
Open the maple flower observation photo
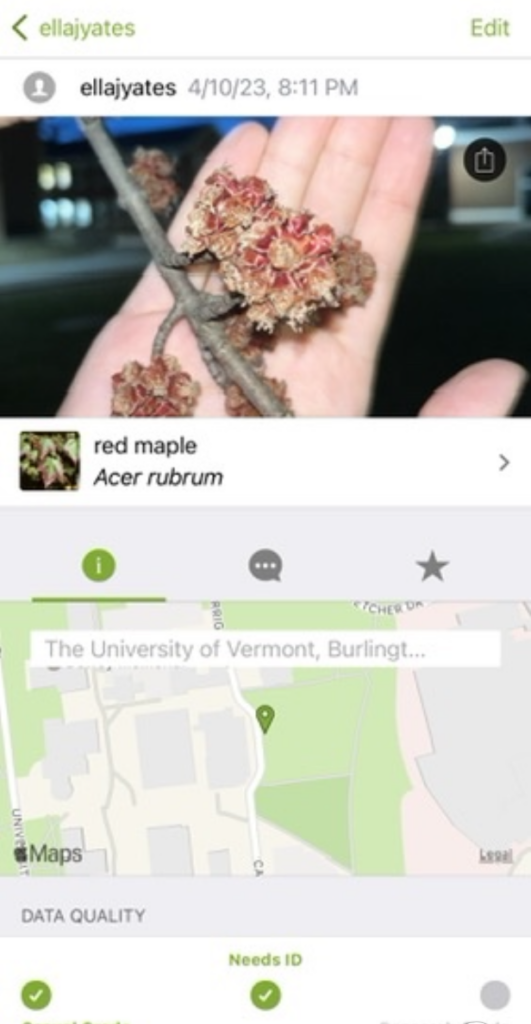(265, 266)
